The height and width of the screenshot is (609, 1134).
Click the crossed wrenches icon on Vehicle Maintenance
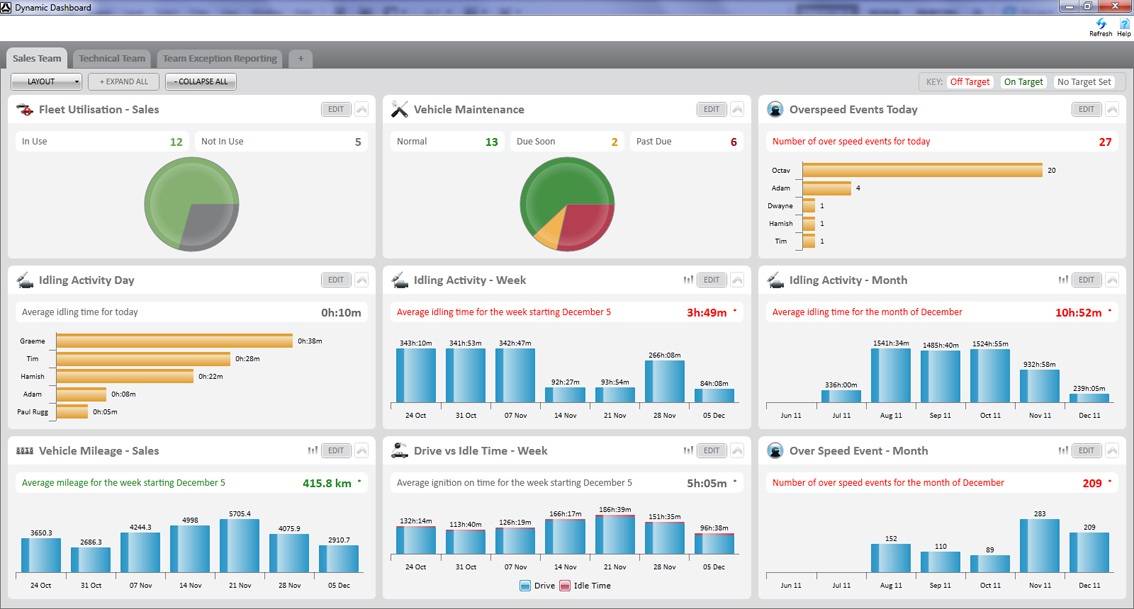[399, 109]
